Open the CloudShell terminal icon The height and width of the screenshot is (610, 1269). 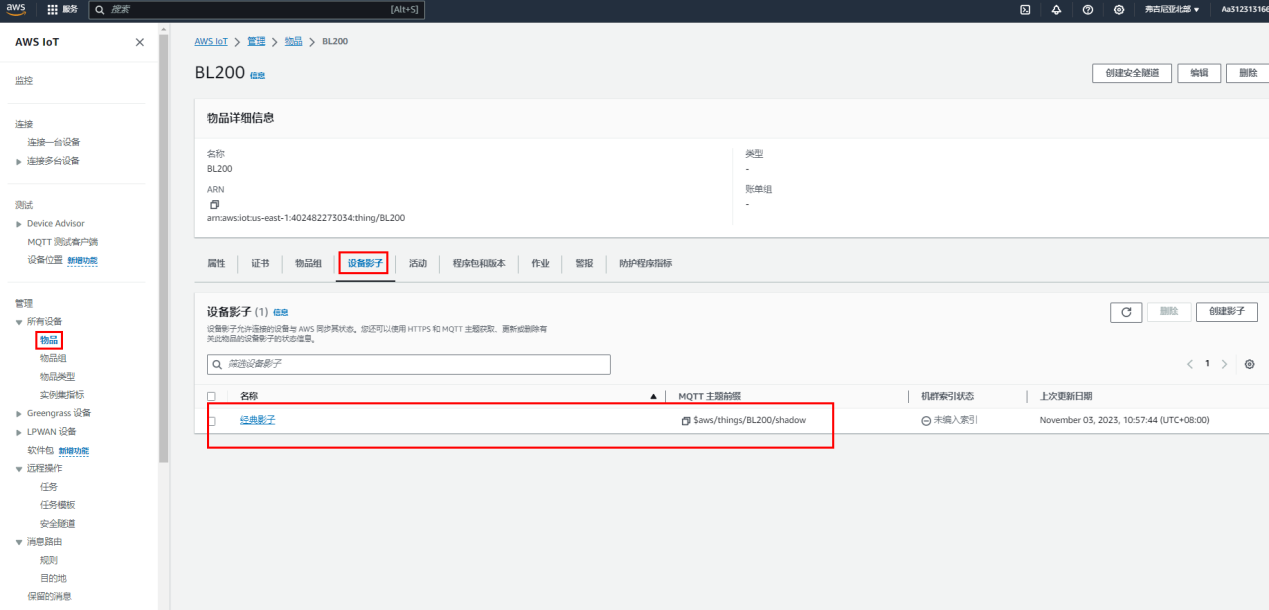pyautogui.click(x=1025, y=9)
